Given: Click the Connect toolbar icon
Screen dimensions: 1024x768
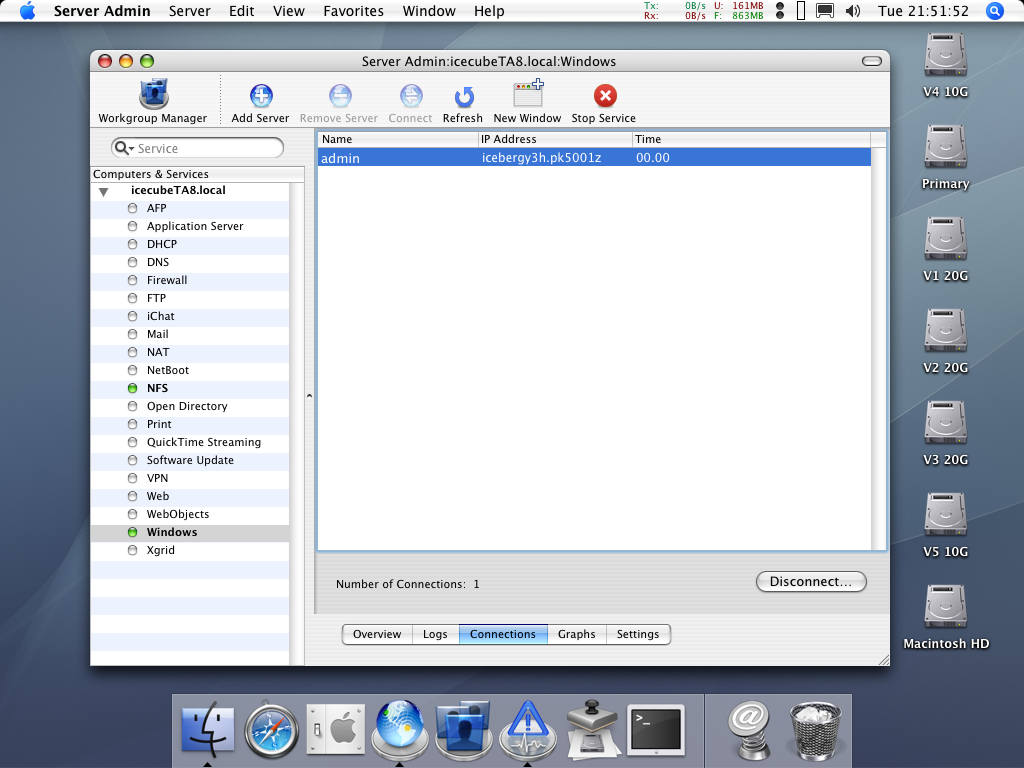Looking at the screenshot, I should (x=411, y=96).
